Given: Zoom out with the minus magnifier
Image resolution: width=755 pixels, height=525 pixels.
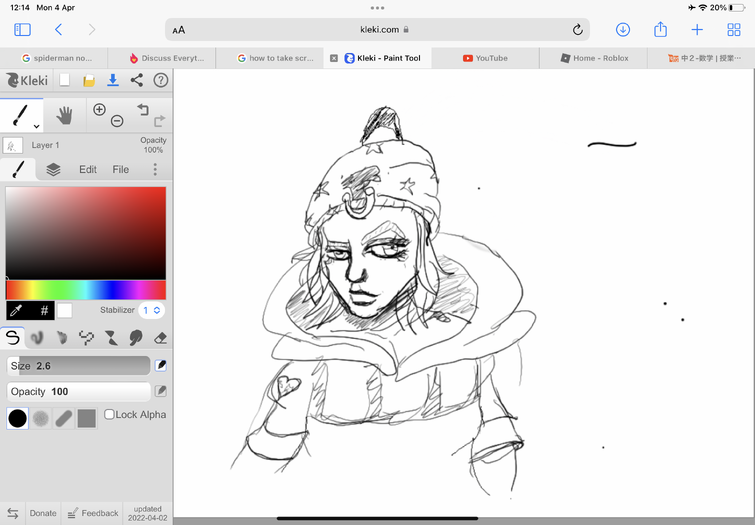Looking at the screenshot, I should tap(117, 121).
